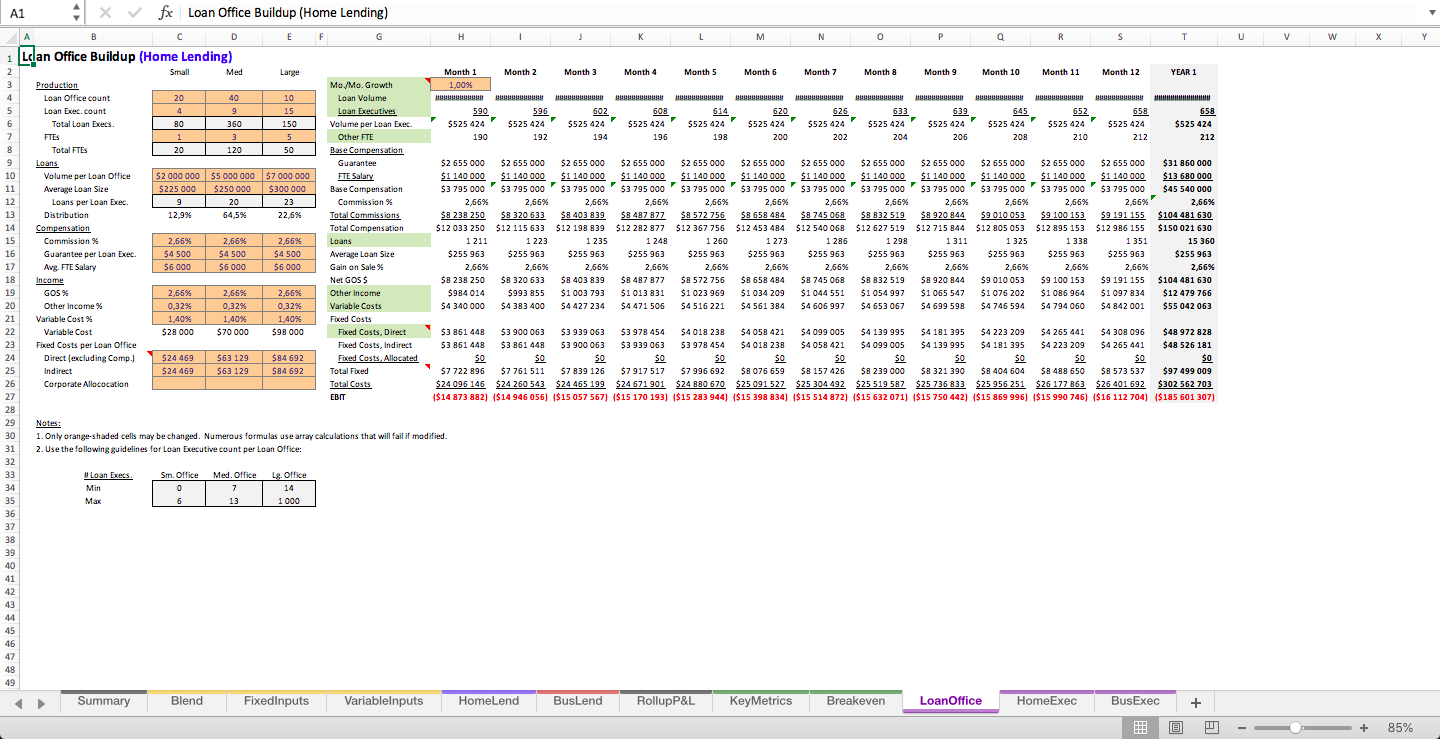Click the Small Variable Cost $28 000 cell
The width and height of the screenshot is (1440, 739).
pyautogui.click(x=178, y=332)
